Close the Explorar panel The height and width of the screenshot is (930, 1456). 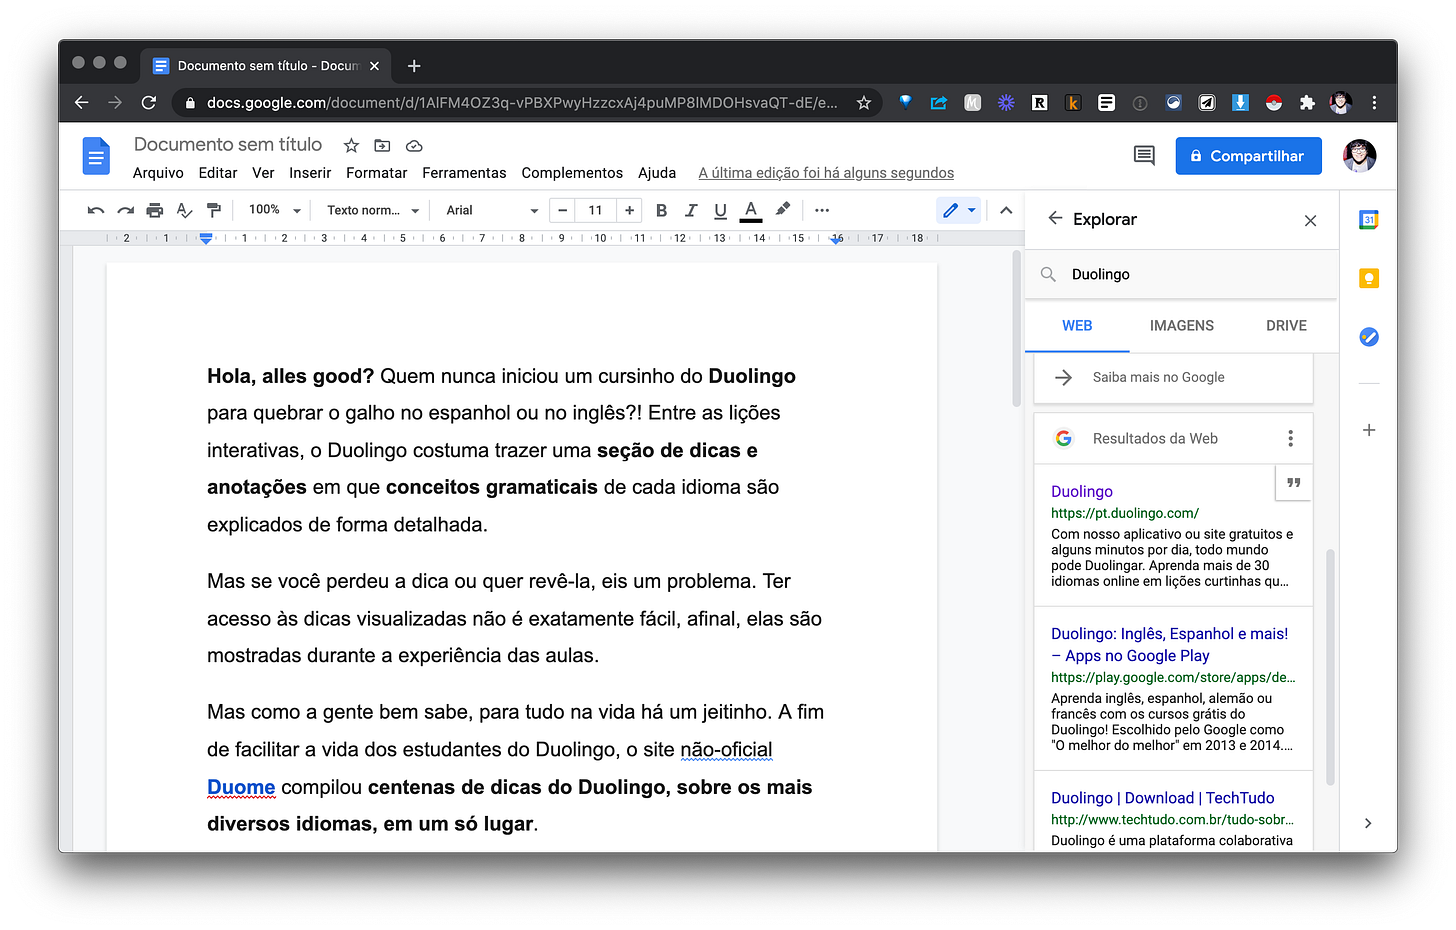[x=1310, y=220]
